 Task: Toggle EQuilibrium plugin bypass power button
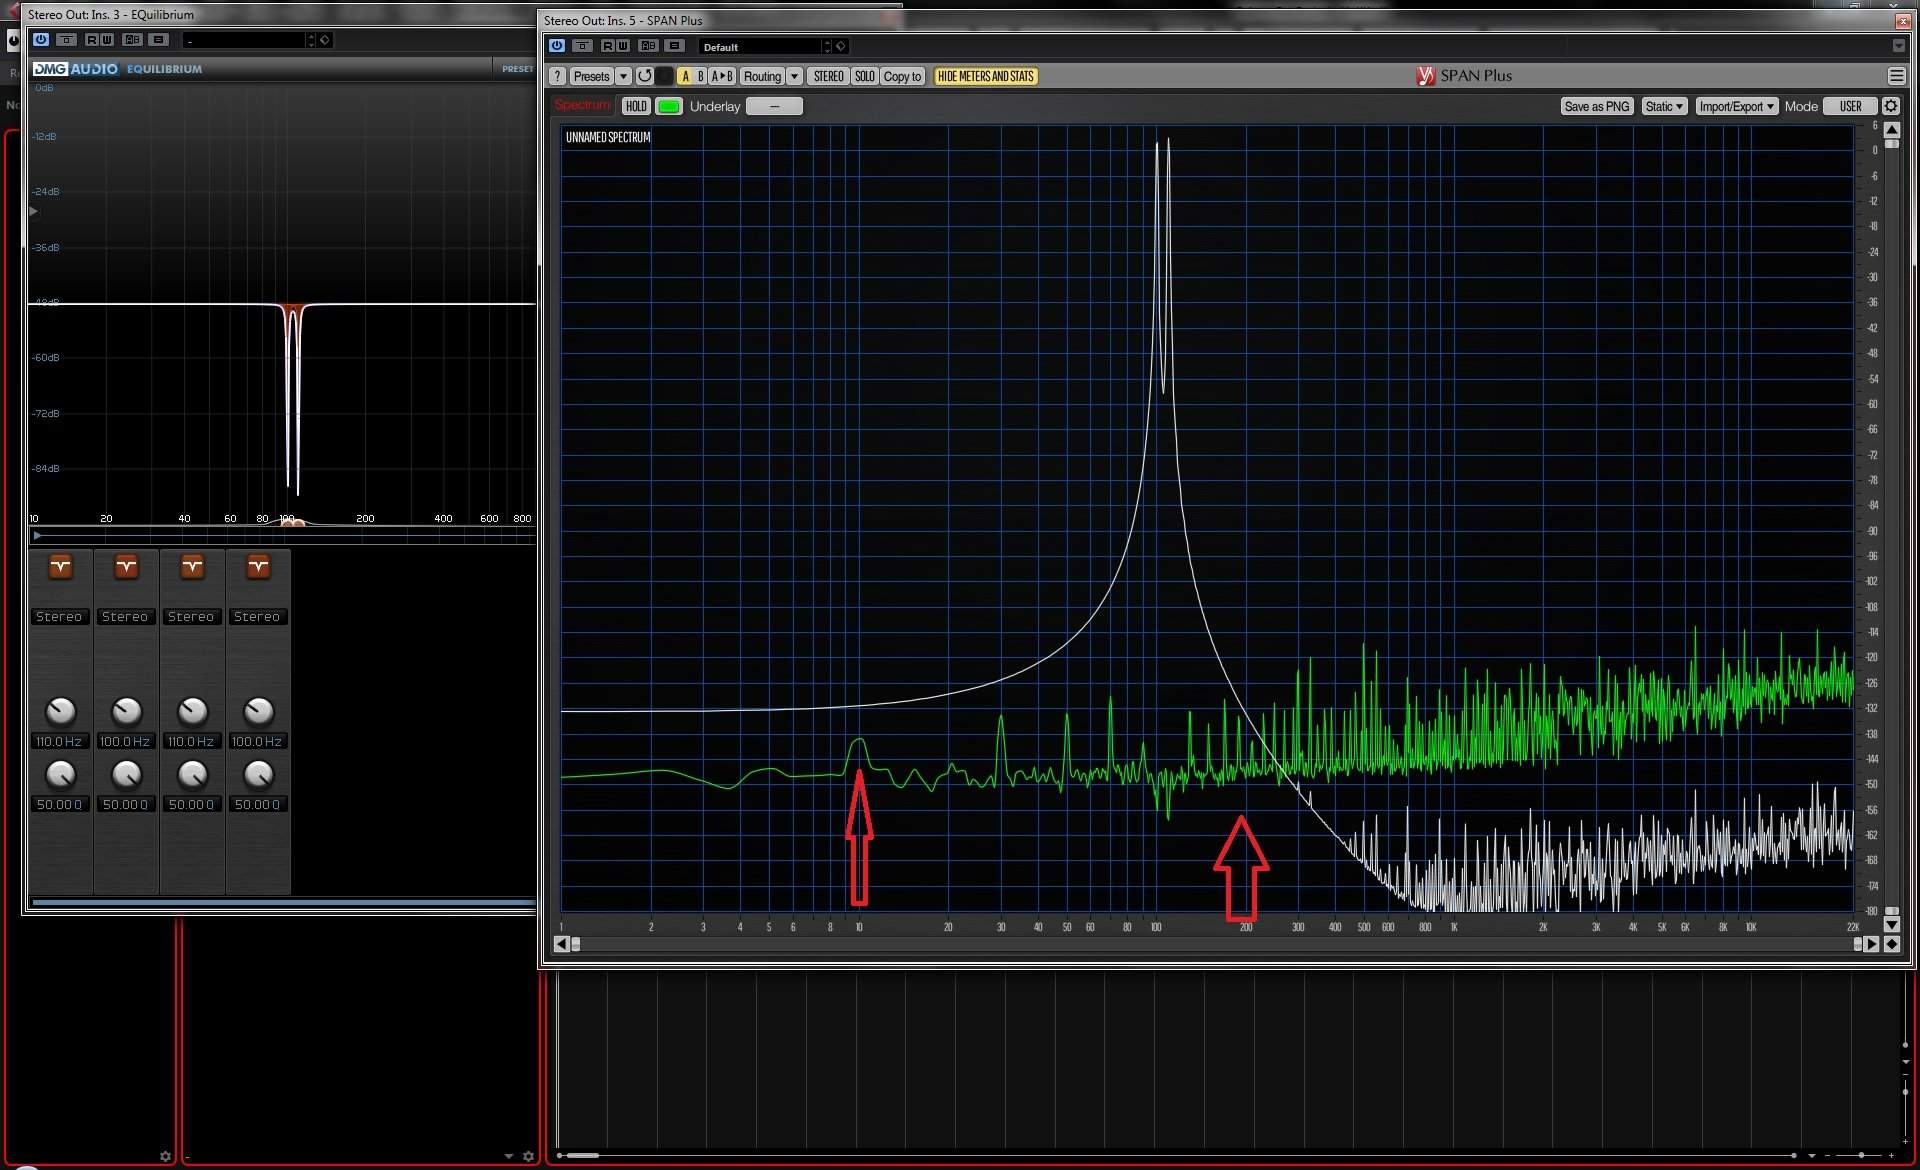pyautogui.click(x=41, y=40)
